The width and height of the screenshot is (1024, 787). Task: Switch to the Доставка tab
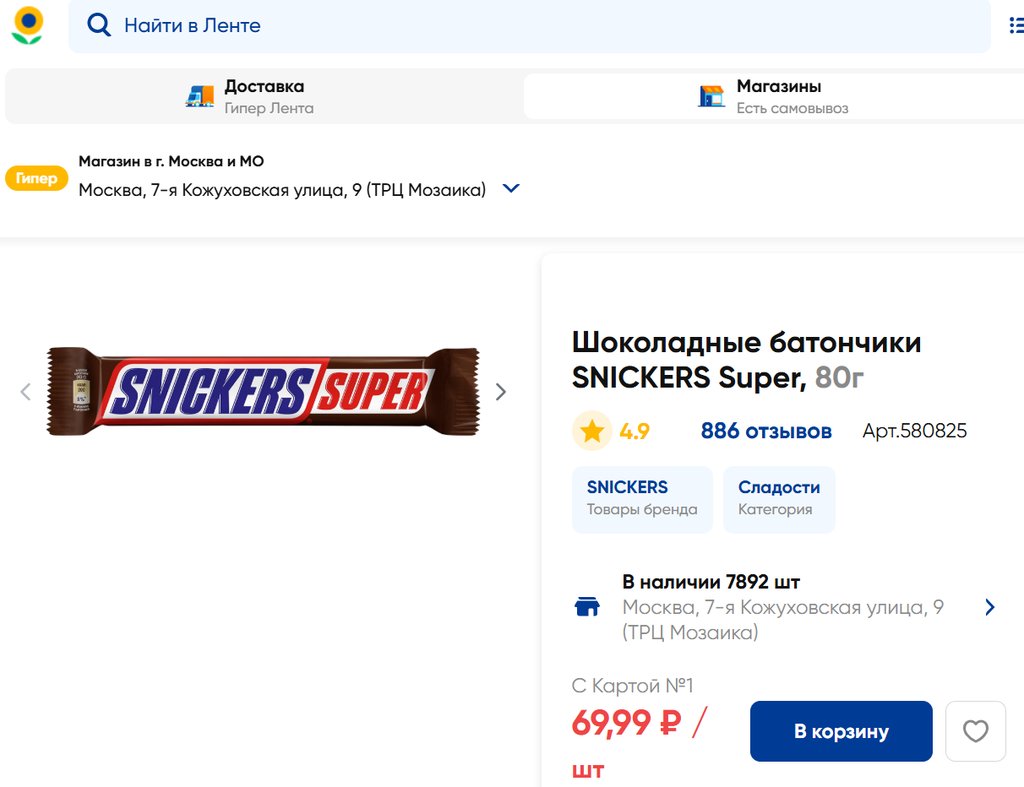264,96
